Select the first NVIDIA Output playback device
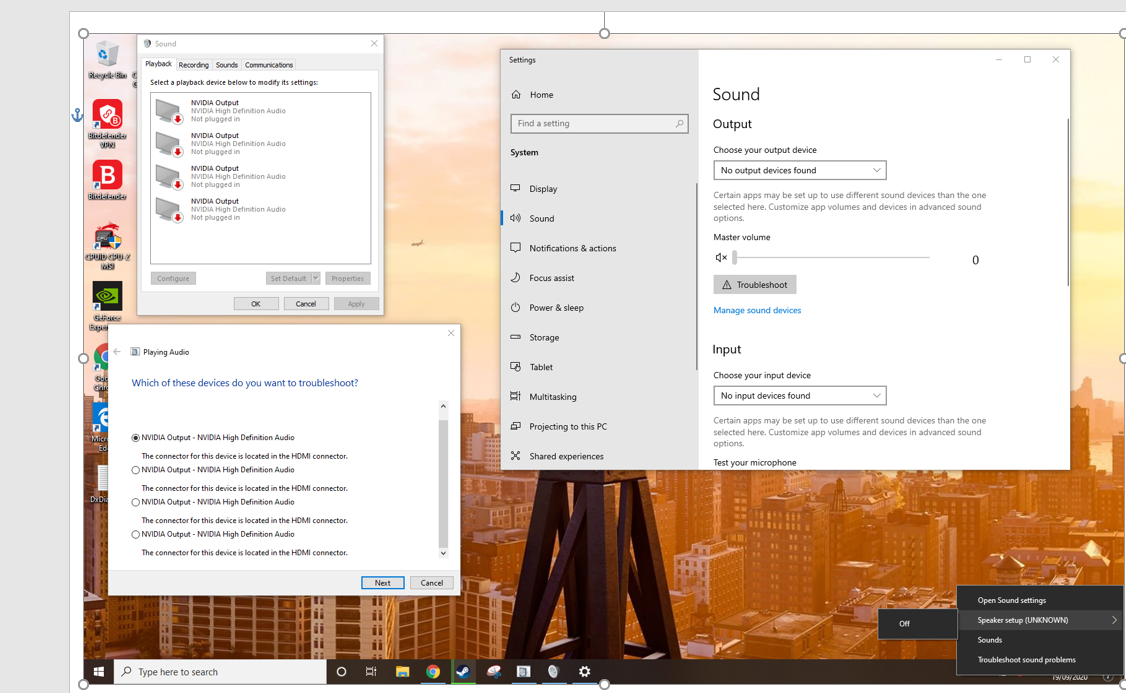The image size is (1126, 693). 260,111
